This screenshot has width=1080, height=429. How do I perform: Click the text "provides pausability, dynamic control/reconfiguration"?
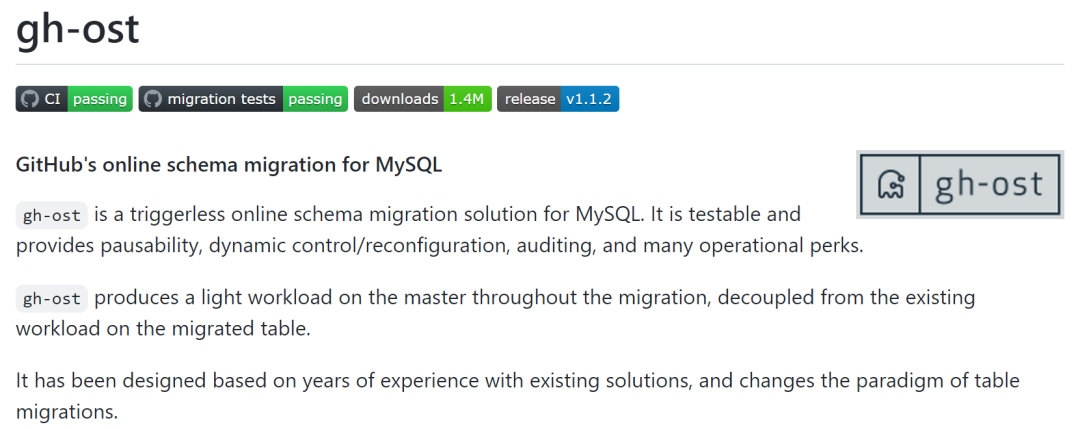(x=270, y=246)
